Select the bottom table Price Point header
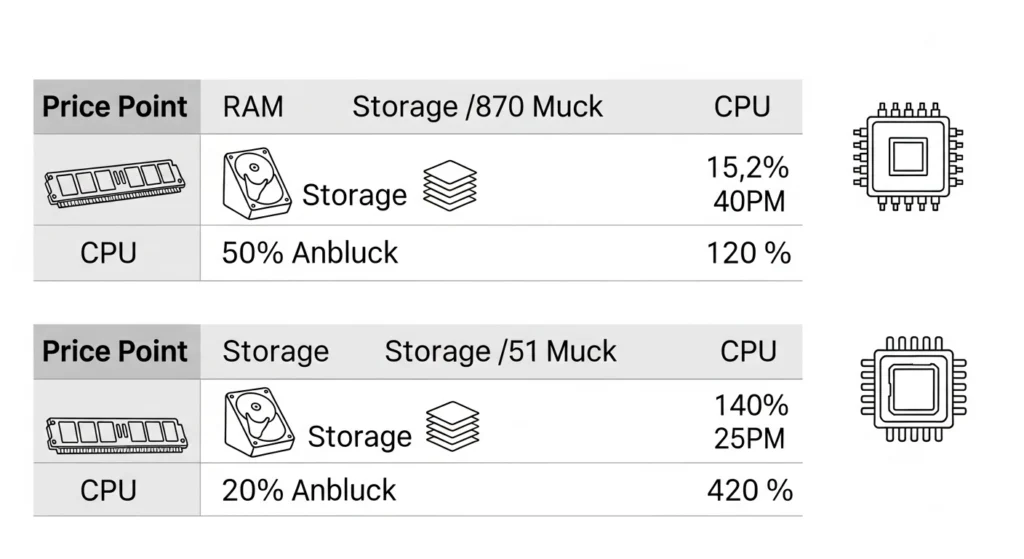The image size is (1024, 559). click(116, 351)
